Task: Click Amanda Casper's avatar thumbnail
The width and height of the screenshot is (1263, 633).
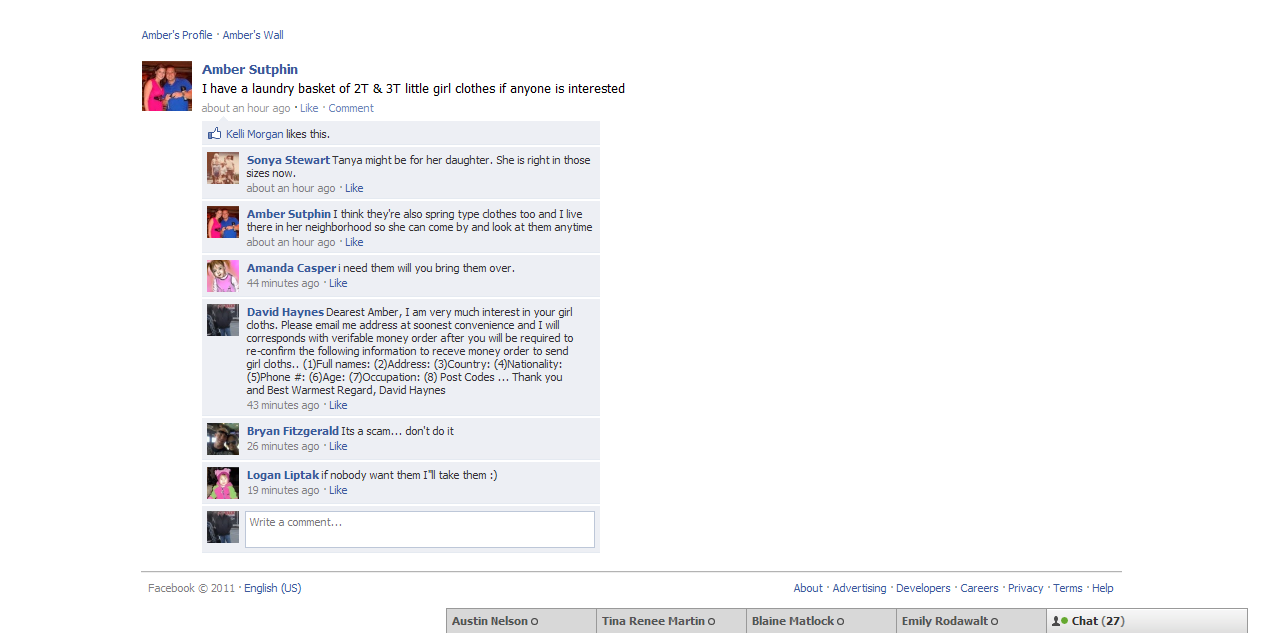Action: 223,276
